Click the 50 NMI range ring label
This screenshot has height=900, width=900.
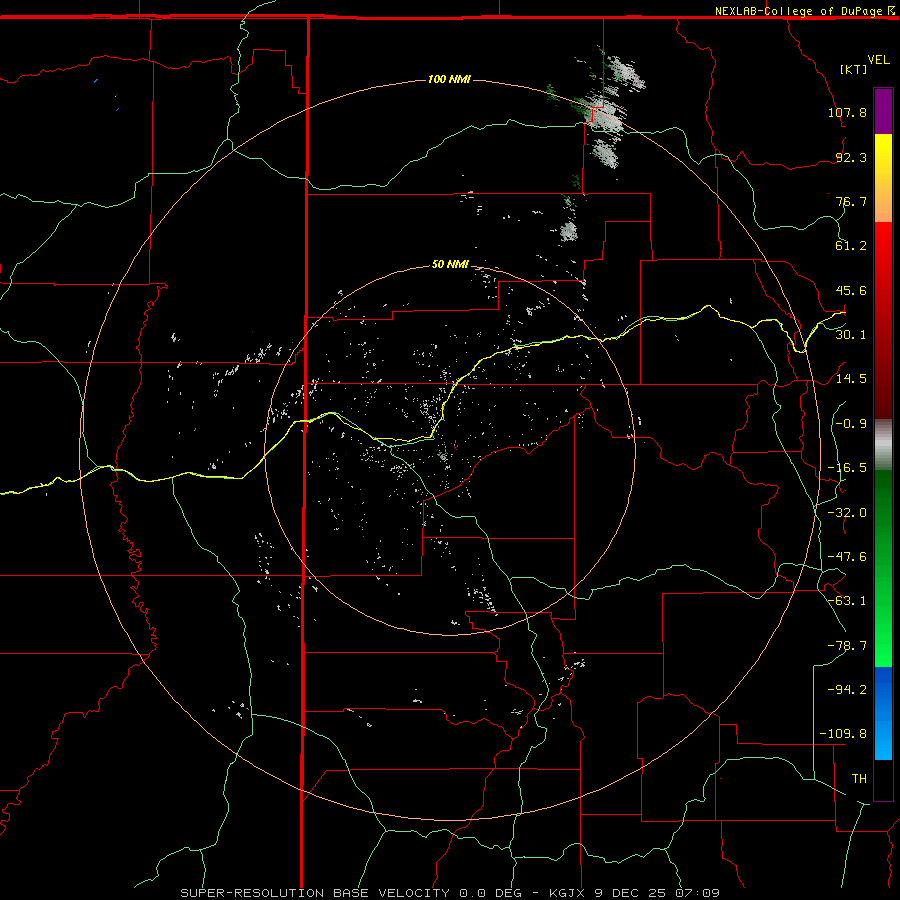coord(450,265)
